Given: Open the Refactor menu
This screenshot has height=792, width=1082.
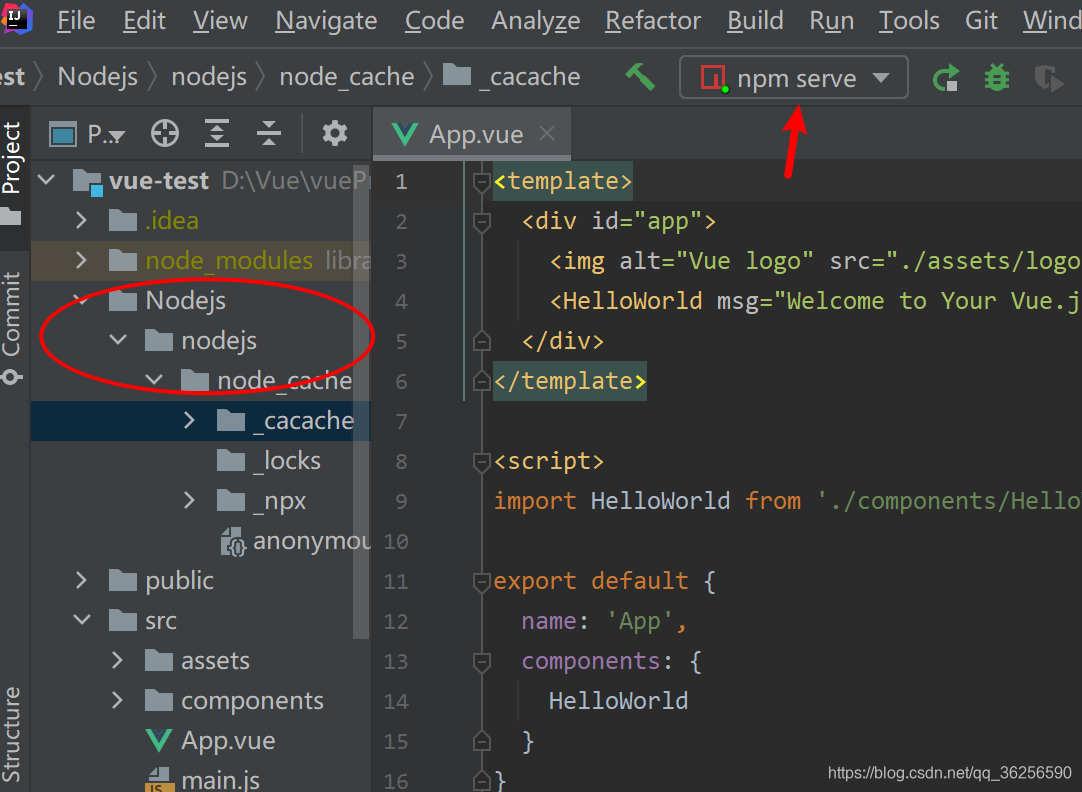Looking at the screenshot, I should coord(653,21).
